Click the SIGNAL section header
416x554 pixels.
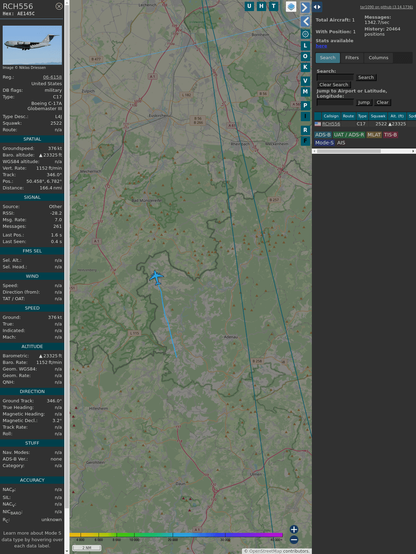(32, 197)
